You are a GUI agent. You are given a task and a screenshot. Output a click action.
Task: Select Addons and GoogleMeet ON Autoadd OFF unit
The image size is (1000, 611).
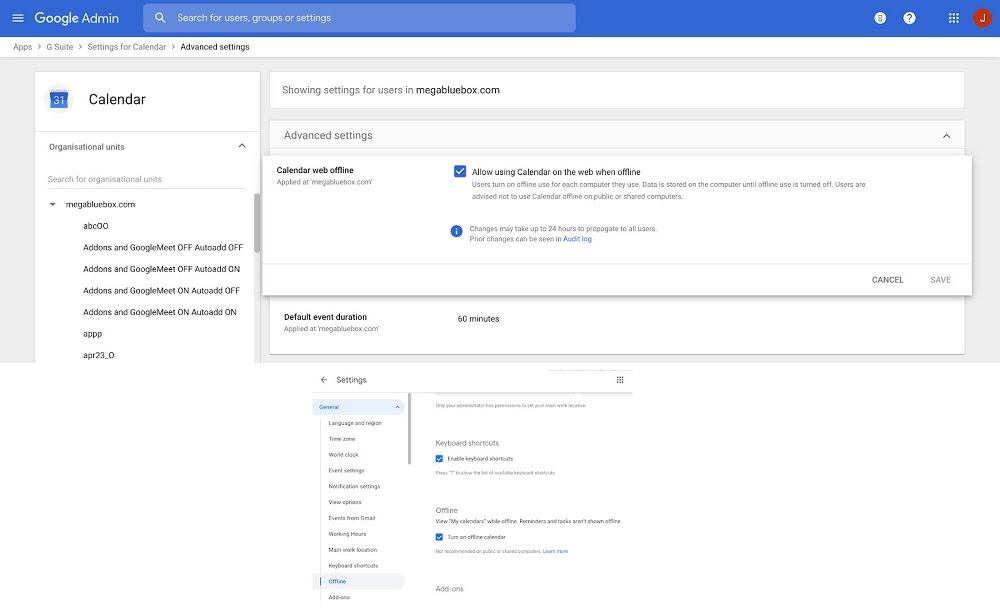pyautogui.click(x=161, y=291)
